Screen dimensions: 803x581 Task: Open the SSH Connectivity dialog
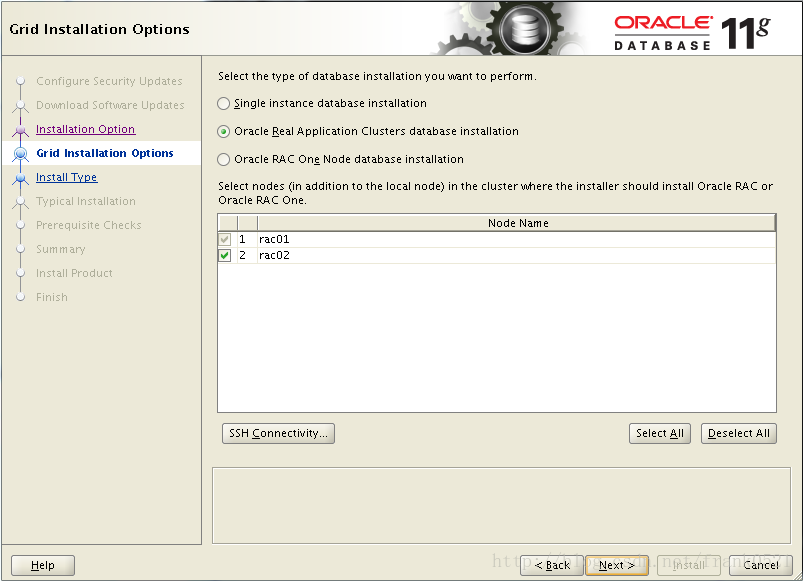(x=278, y=434)
